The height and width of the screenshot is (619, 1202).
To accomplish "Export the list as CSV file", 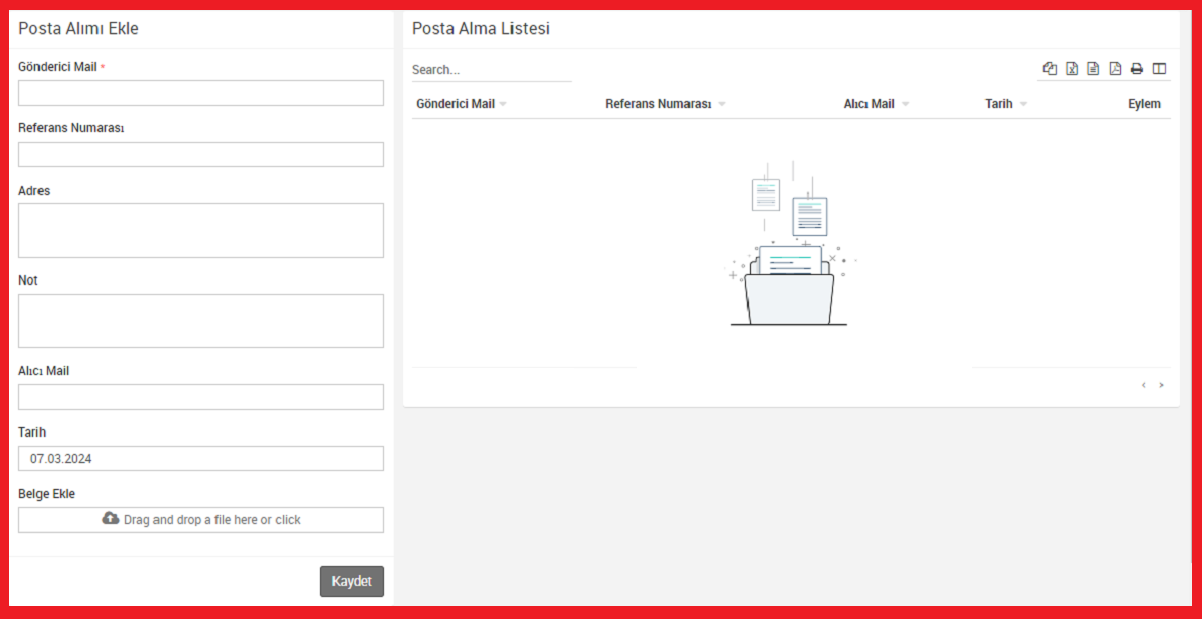I will click(1093, 69).
